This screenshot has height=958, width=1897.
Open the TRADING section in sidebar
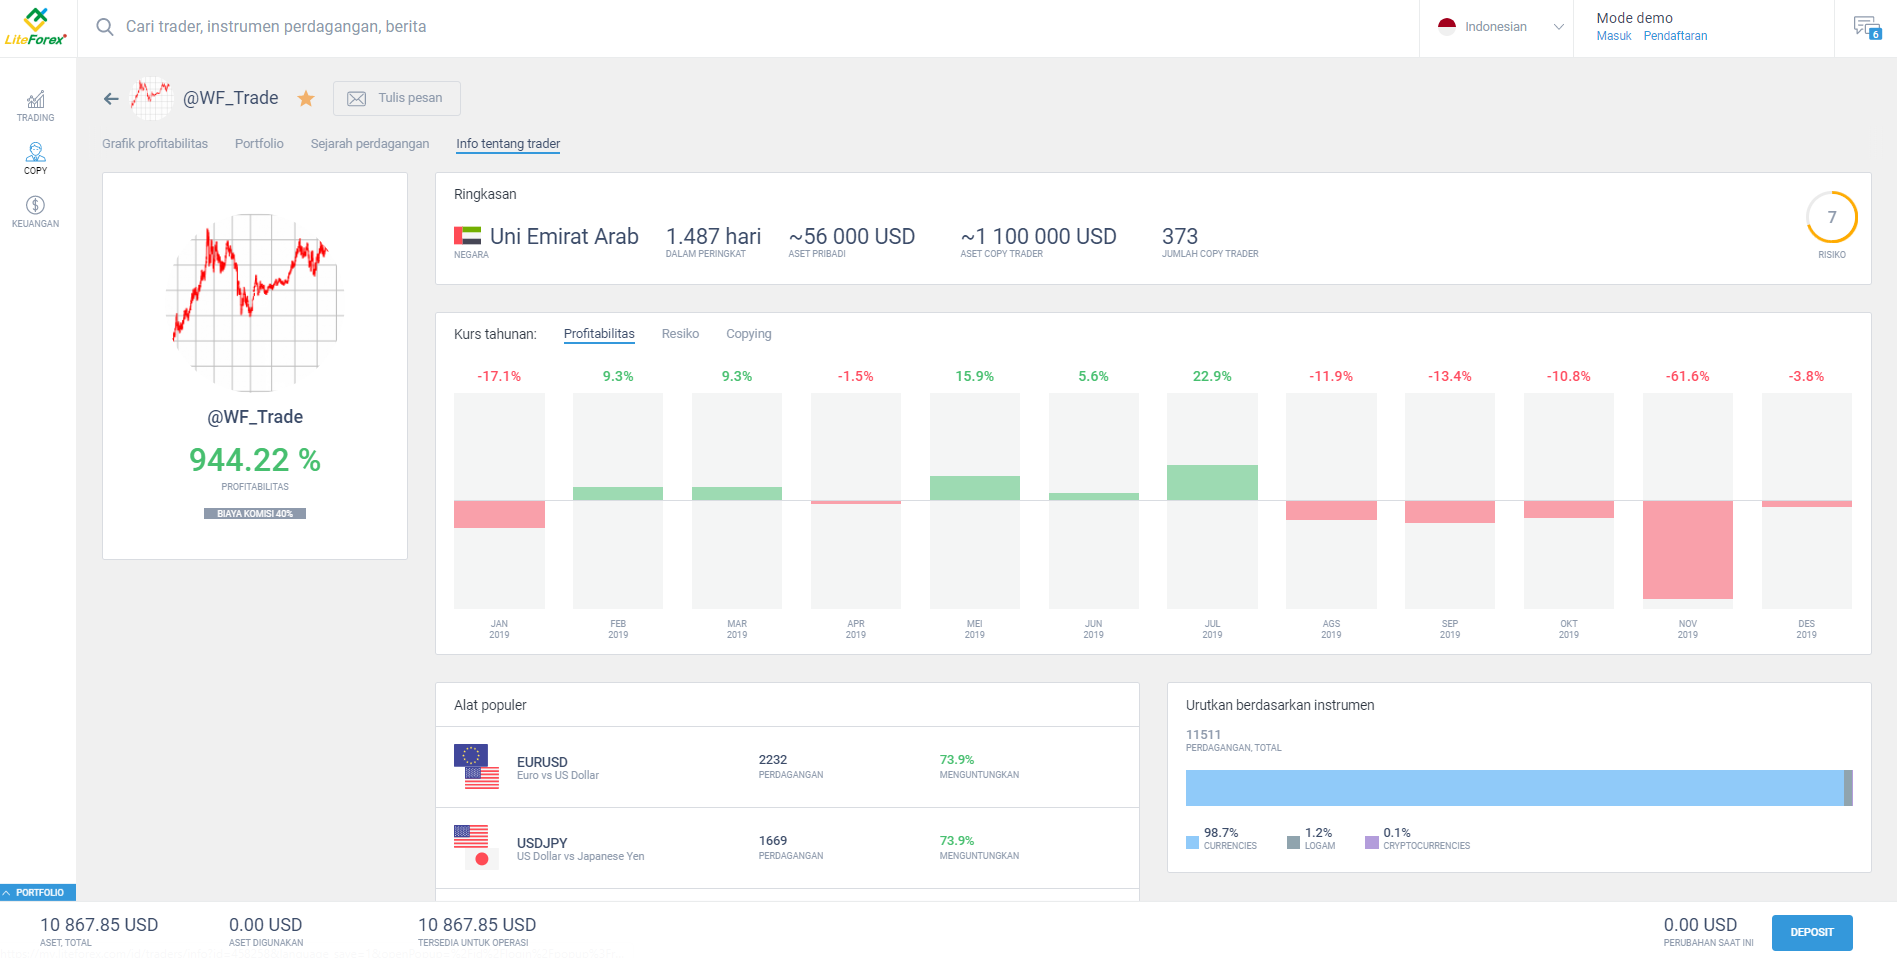tap(35, 105)
